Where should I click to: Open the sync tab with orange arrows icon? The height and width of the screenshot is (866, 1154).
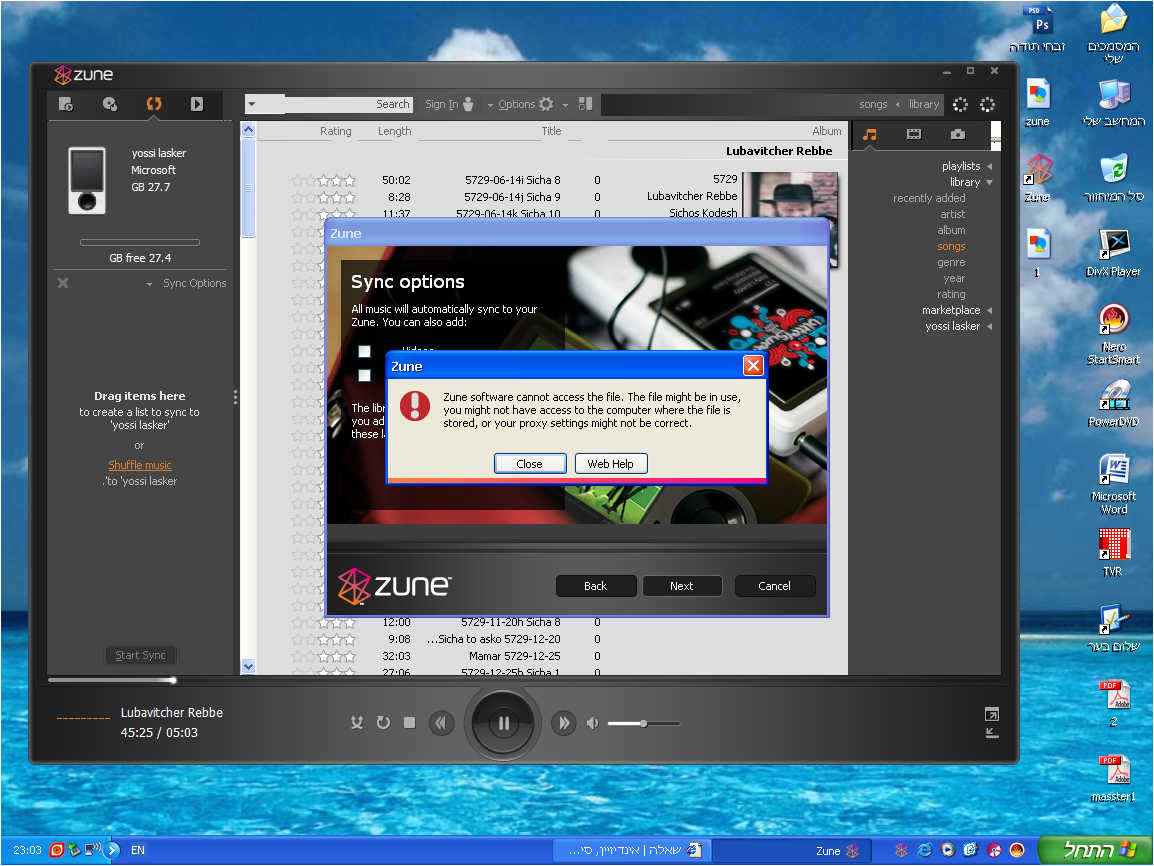click(153, 104)
